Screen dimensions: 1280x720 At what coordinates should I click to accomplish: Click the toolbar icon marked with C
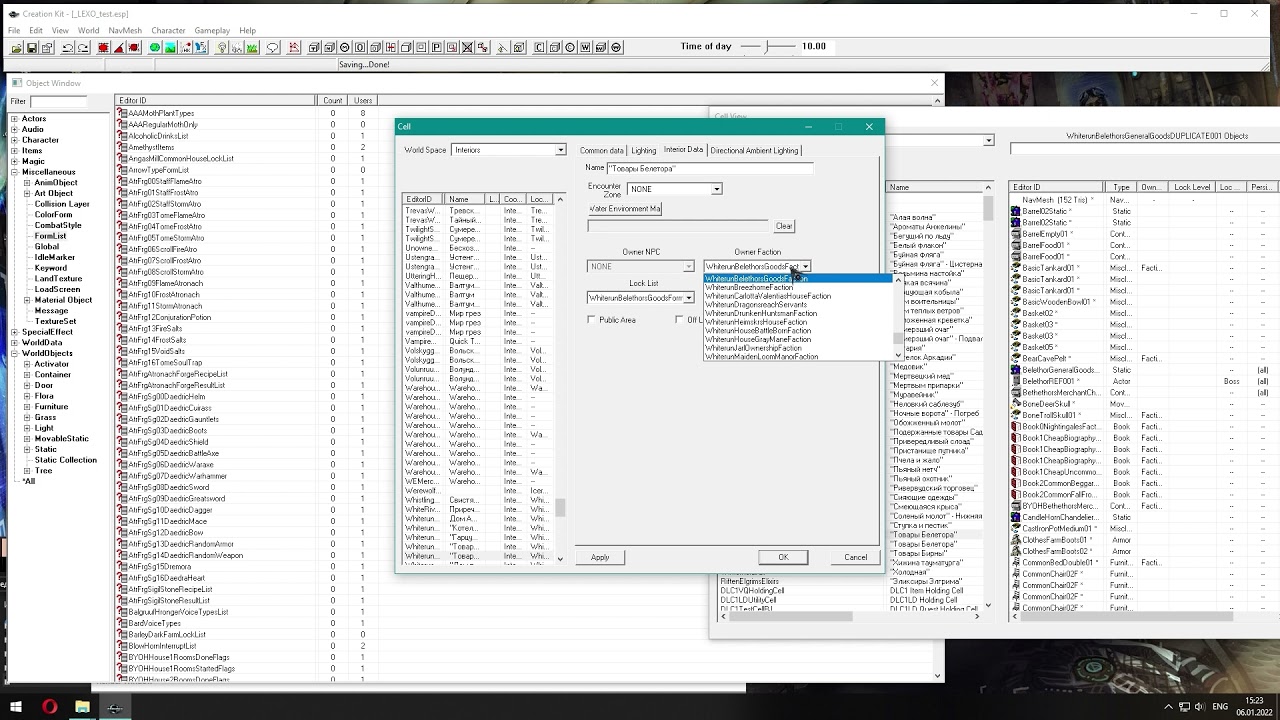pos(540,47)
